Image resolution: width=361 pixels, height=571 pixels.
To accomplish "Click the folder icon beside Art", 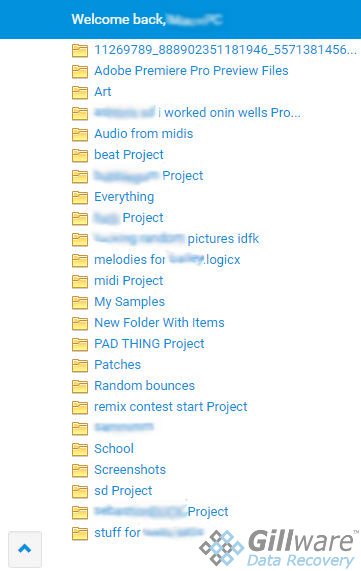I will [x=80, y=92].
